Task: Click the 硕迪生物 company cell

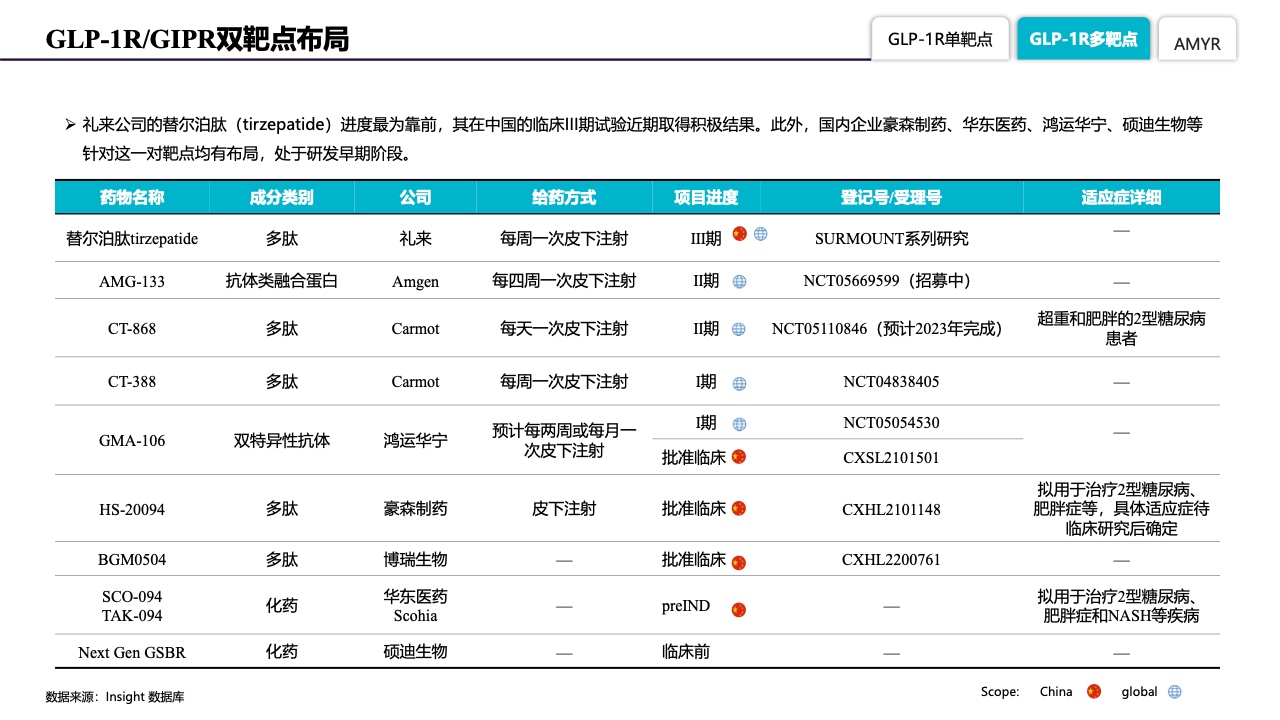Action: pos(415,652)
